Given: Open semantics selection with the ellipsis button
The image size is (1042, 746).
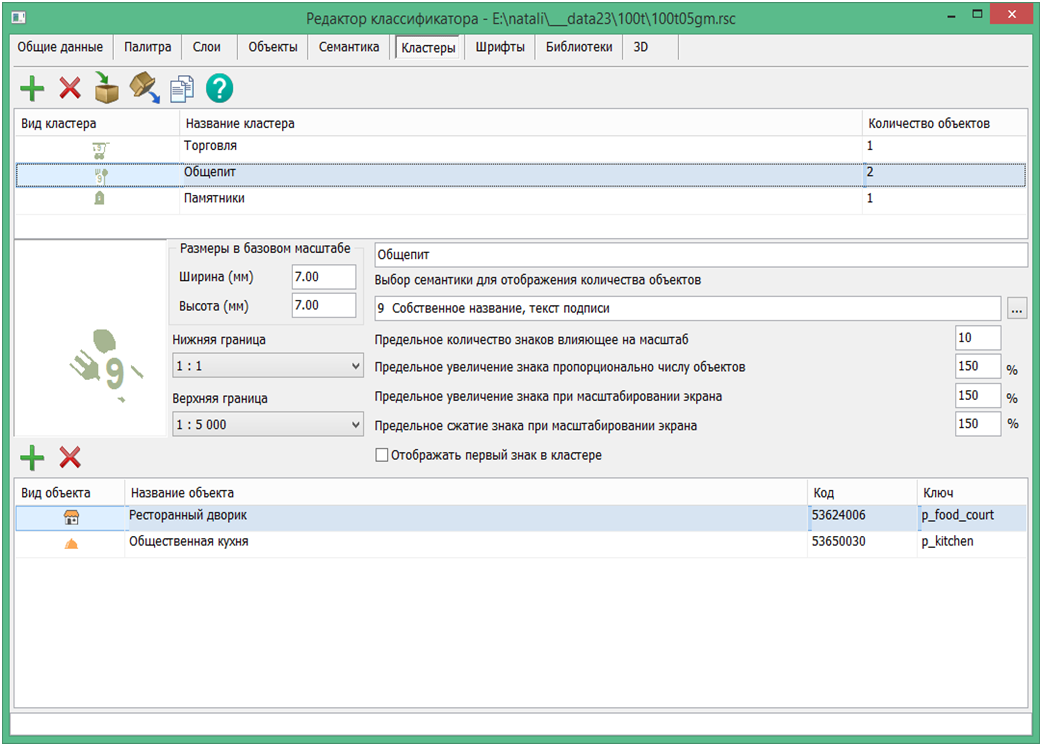Looking at the screenshot, I should [x=1017, y=309].
